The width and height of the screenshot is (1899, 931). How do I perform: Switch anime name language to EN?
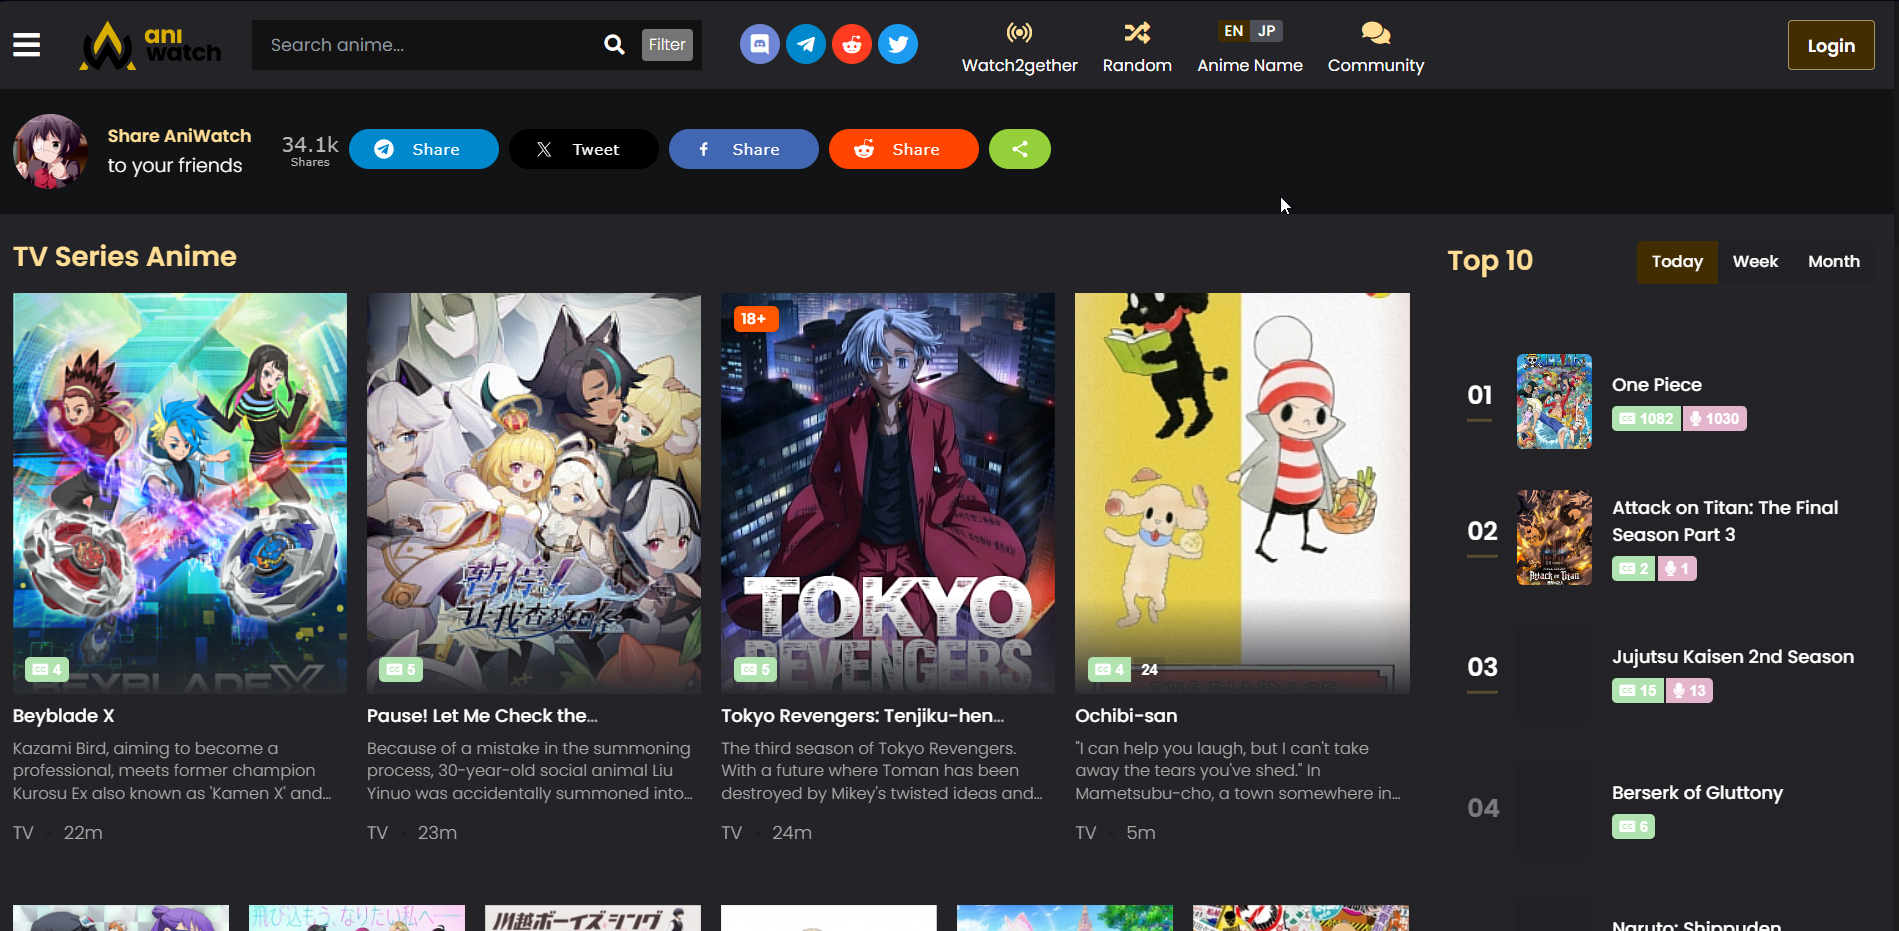[x=1233, y=31]
